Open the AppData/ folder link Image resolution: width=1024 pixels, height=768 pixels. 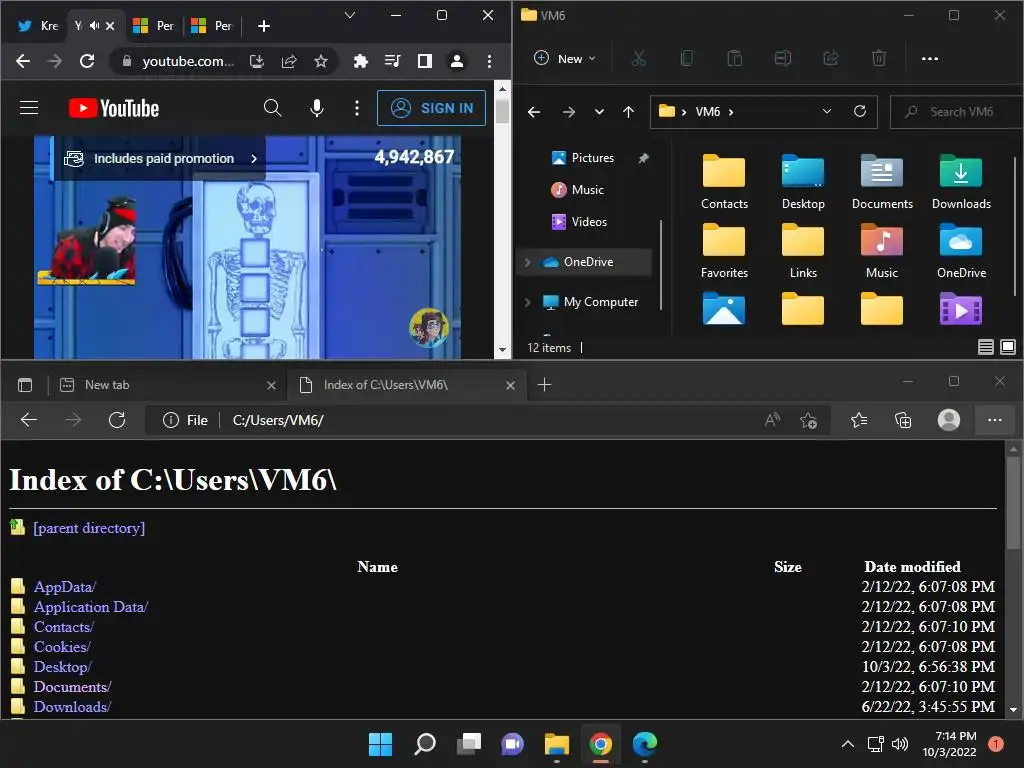point(65,586)
